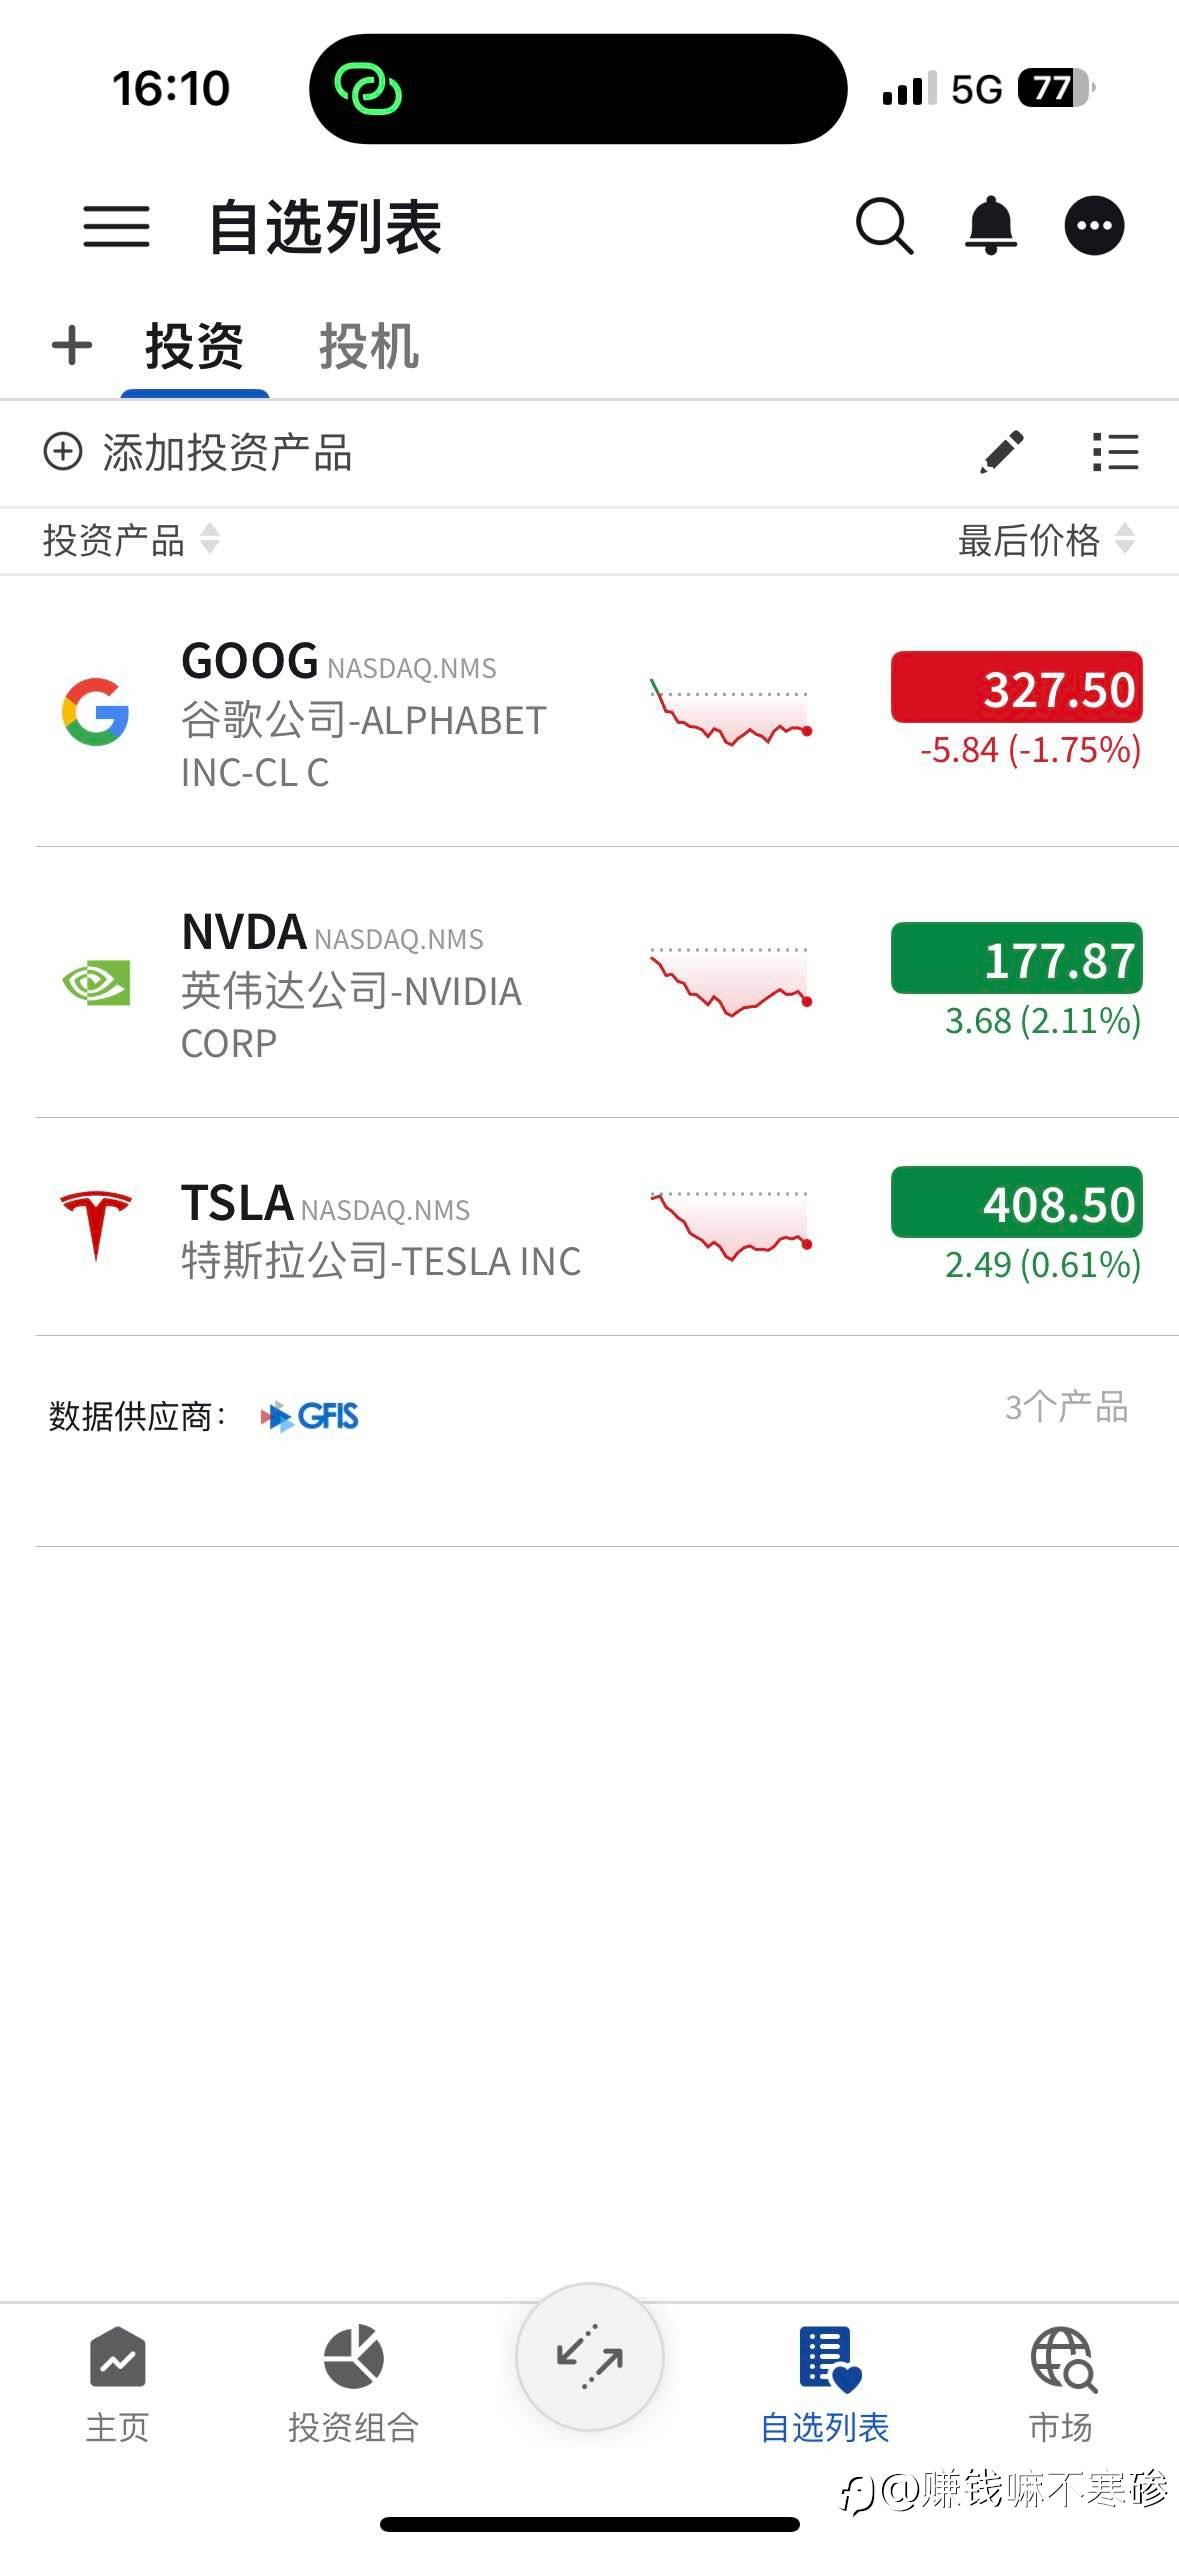This screenshot has height=2556, width=1179.
Task: Open 市场 market tab
Action: pos(1061,2384)
